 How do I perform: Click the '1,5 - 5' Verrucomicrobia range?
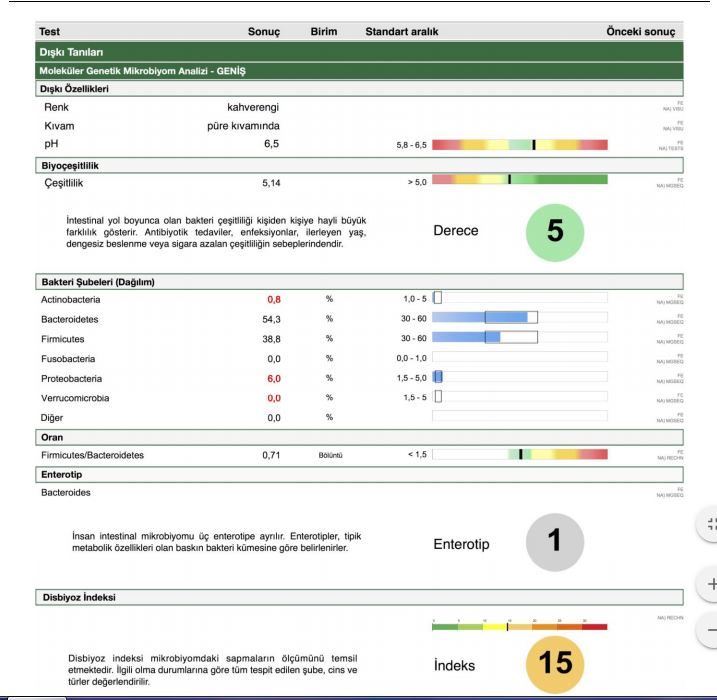[x=415, y=398]
